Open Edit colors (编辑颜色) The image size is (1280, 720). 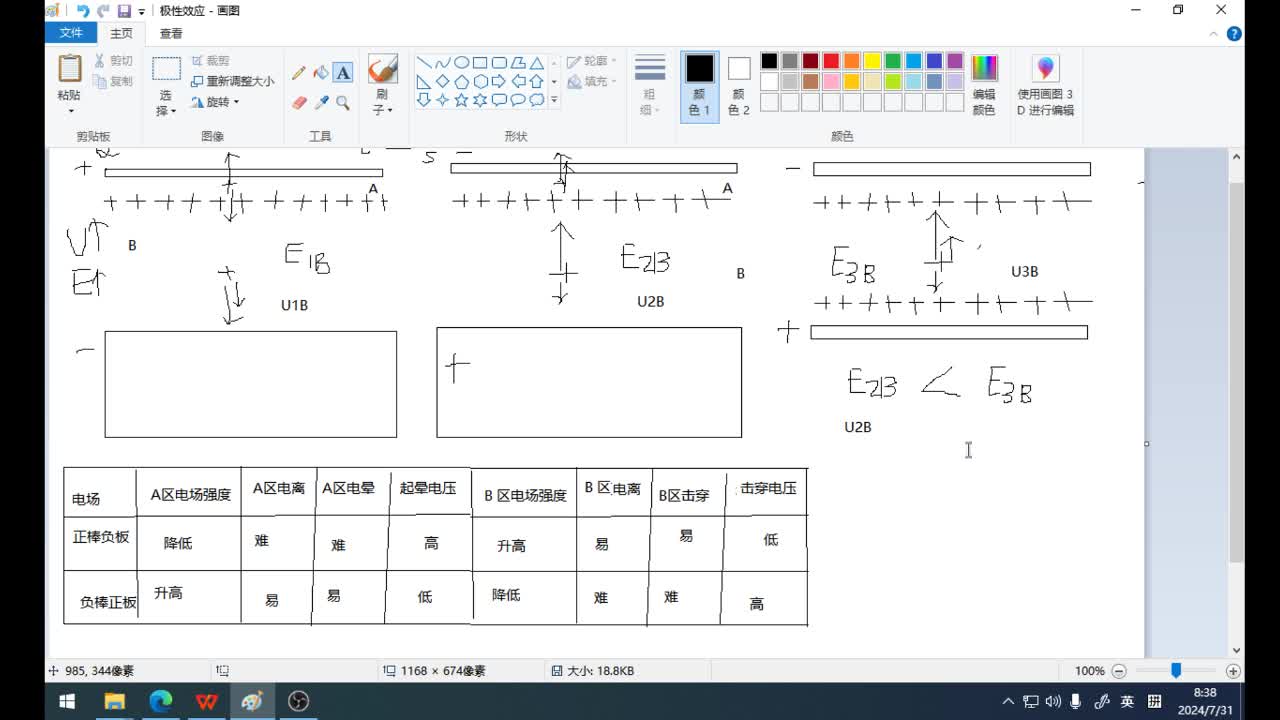tap(984, 86)
